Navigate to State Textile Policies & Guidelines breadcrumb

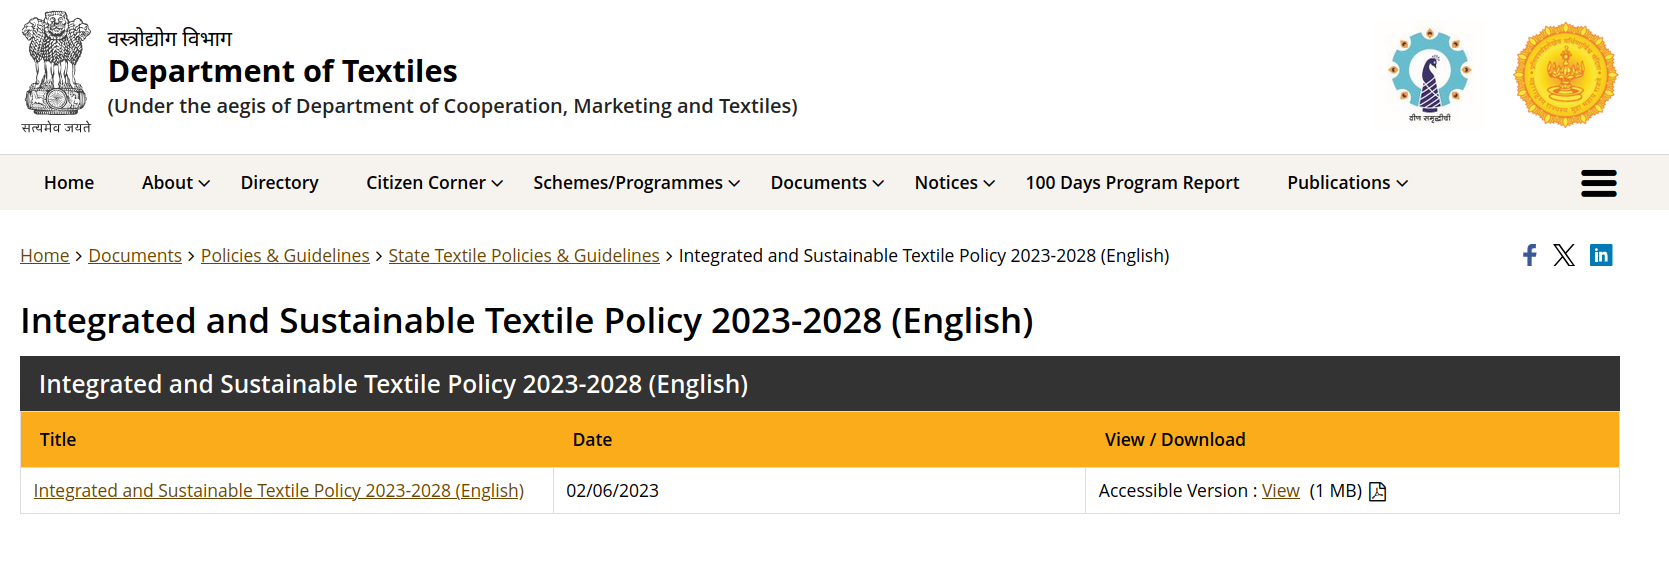(524, 256)
